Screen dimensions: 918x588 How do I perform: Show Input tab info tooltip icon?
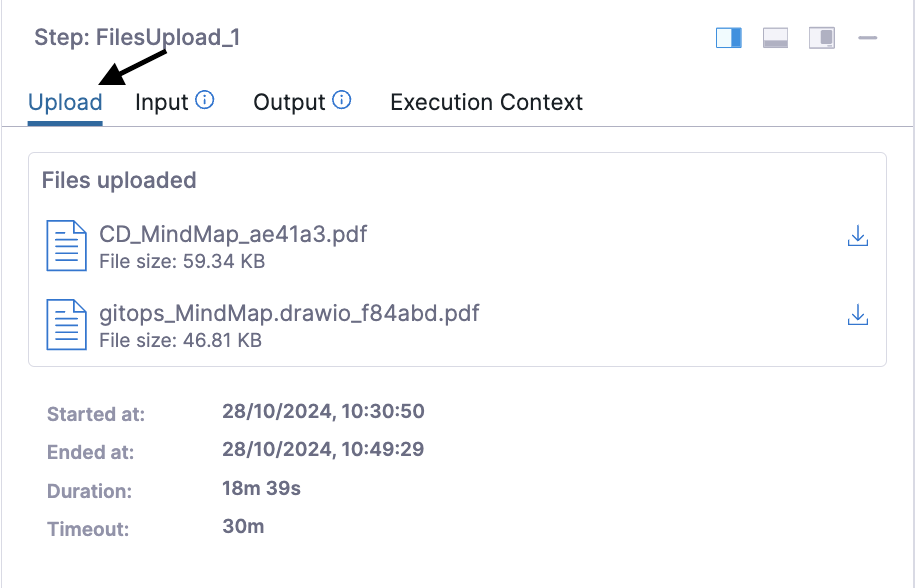(205, 100)
